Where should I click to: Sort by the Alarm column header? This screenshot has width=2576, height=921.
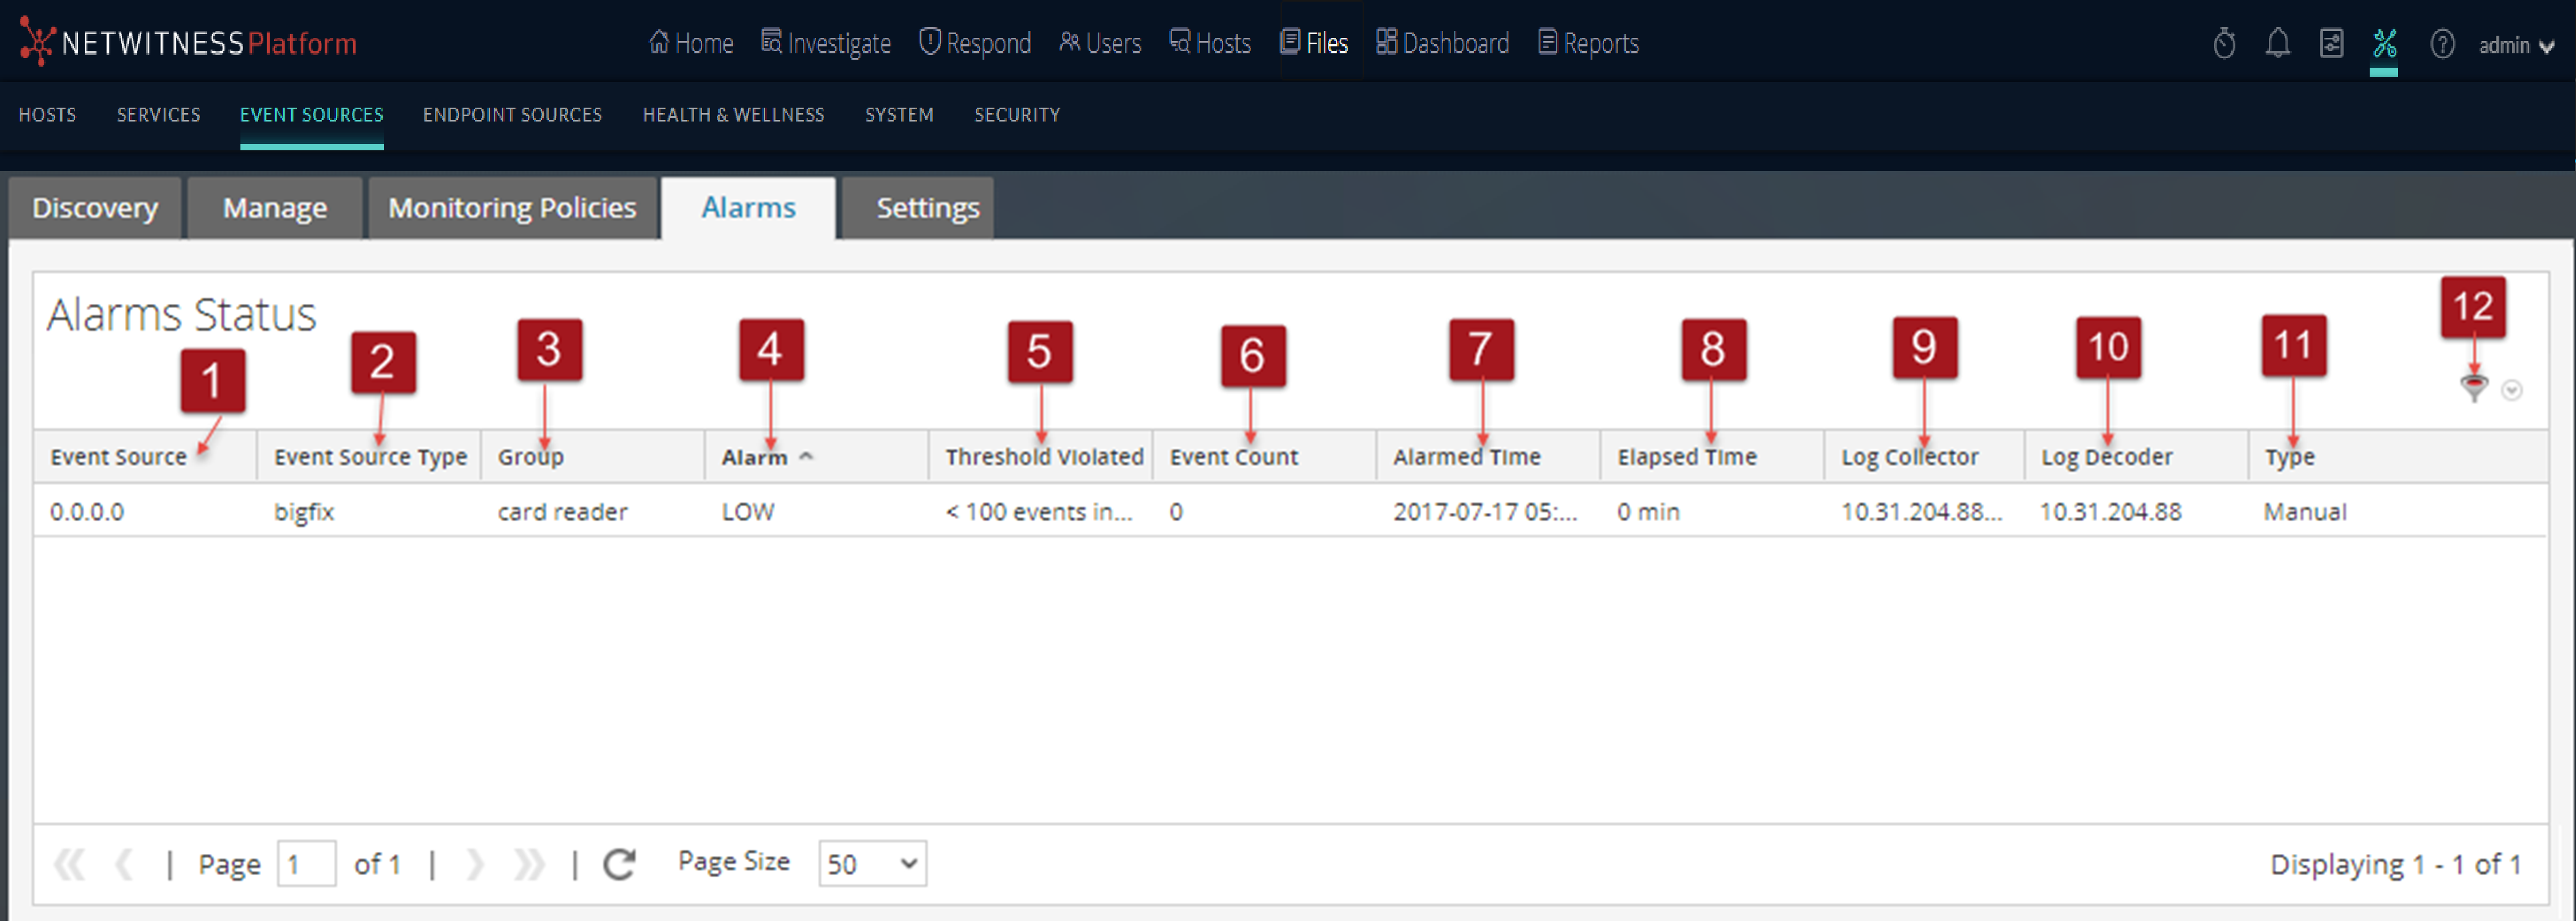click(x=755, y=457)
